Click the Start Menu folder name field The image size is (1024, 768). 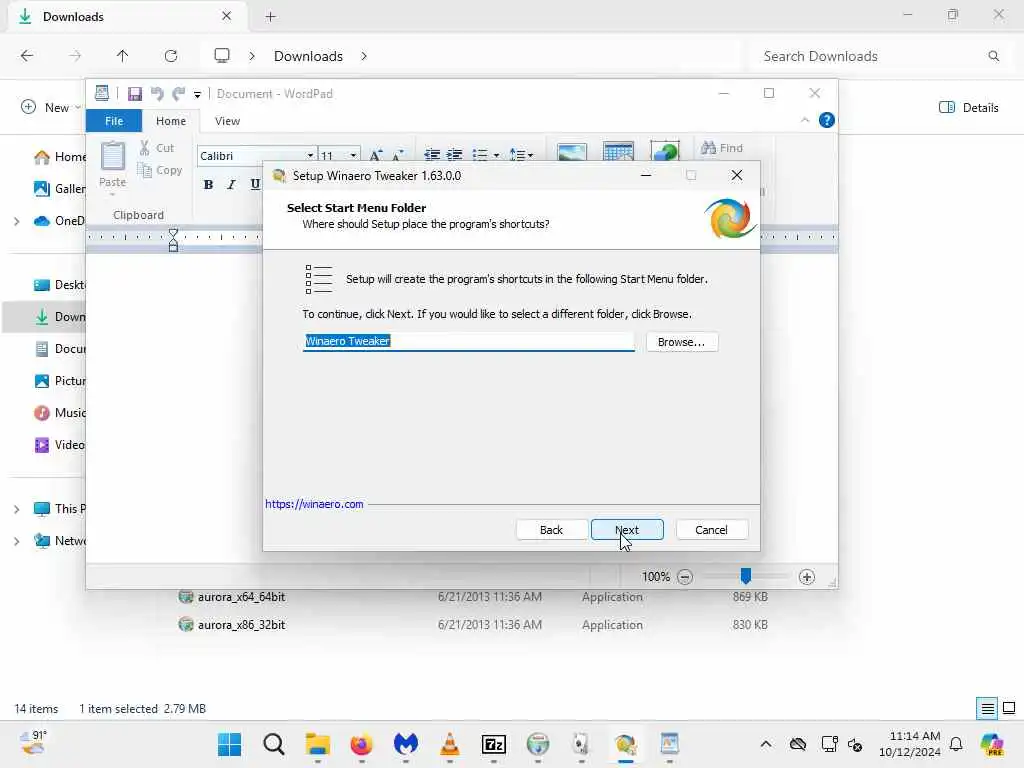468,341
